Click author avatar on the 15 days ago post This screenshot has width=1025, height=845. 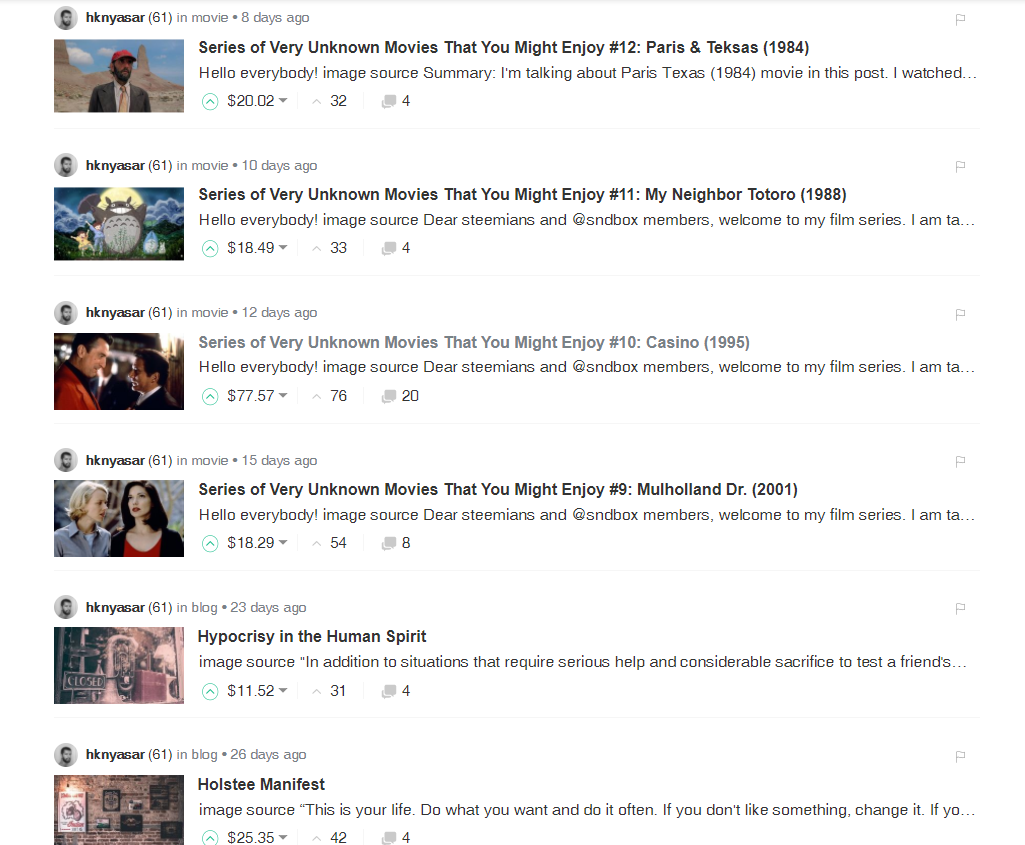(x=65, y=460)
